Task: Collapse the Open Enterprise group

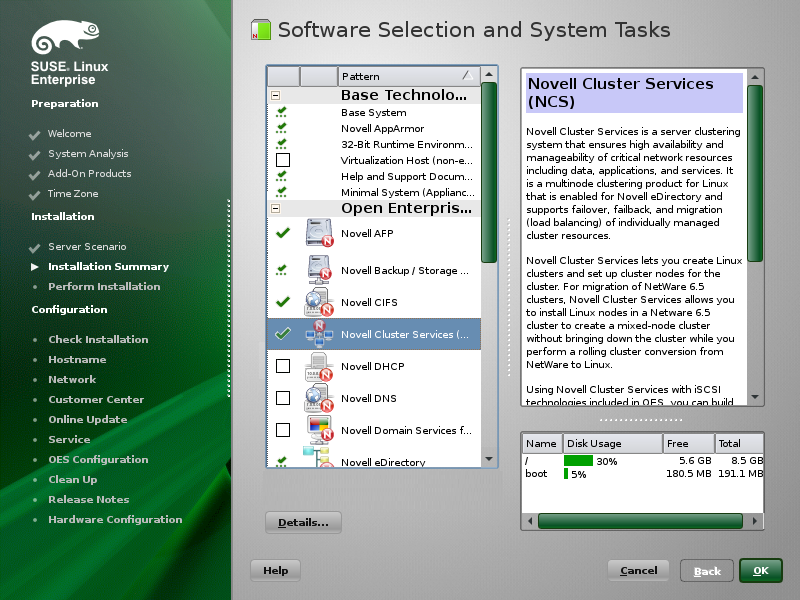Action: click(275, 209)
